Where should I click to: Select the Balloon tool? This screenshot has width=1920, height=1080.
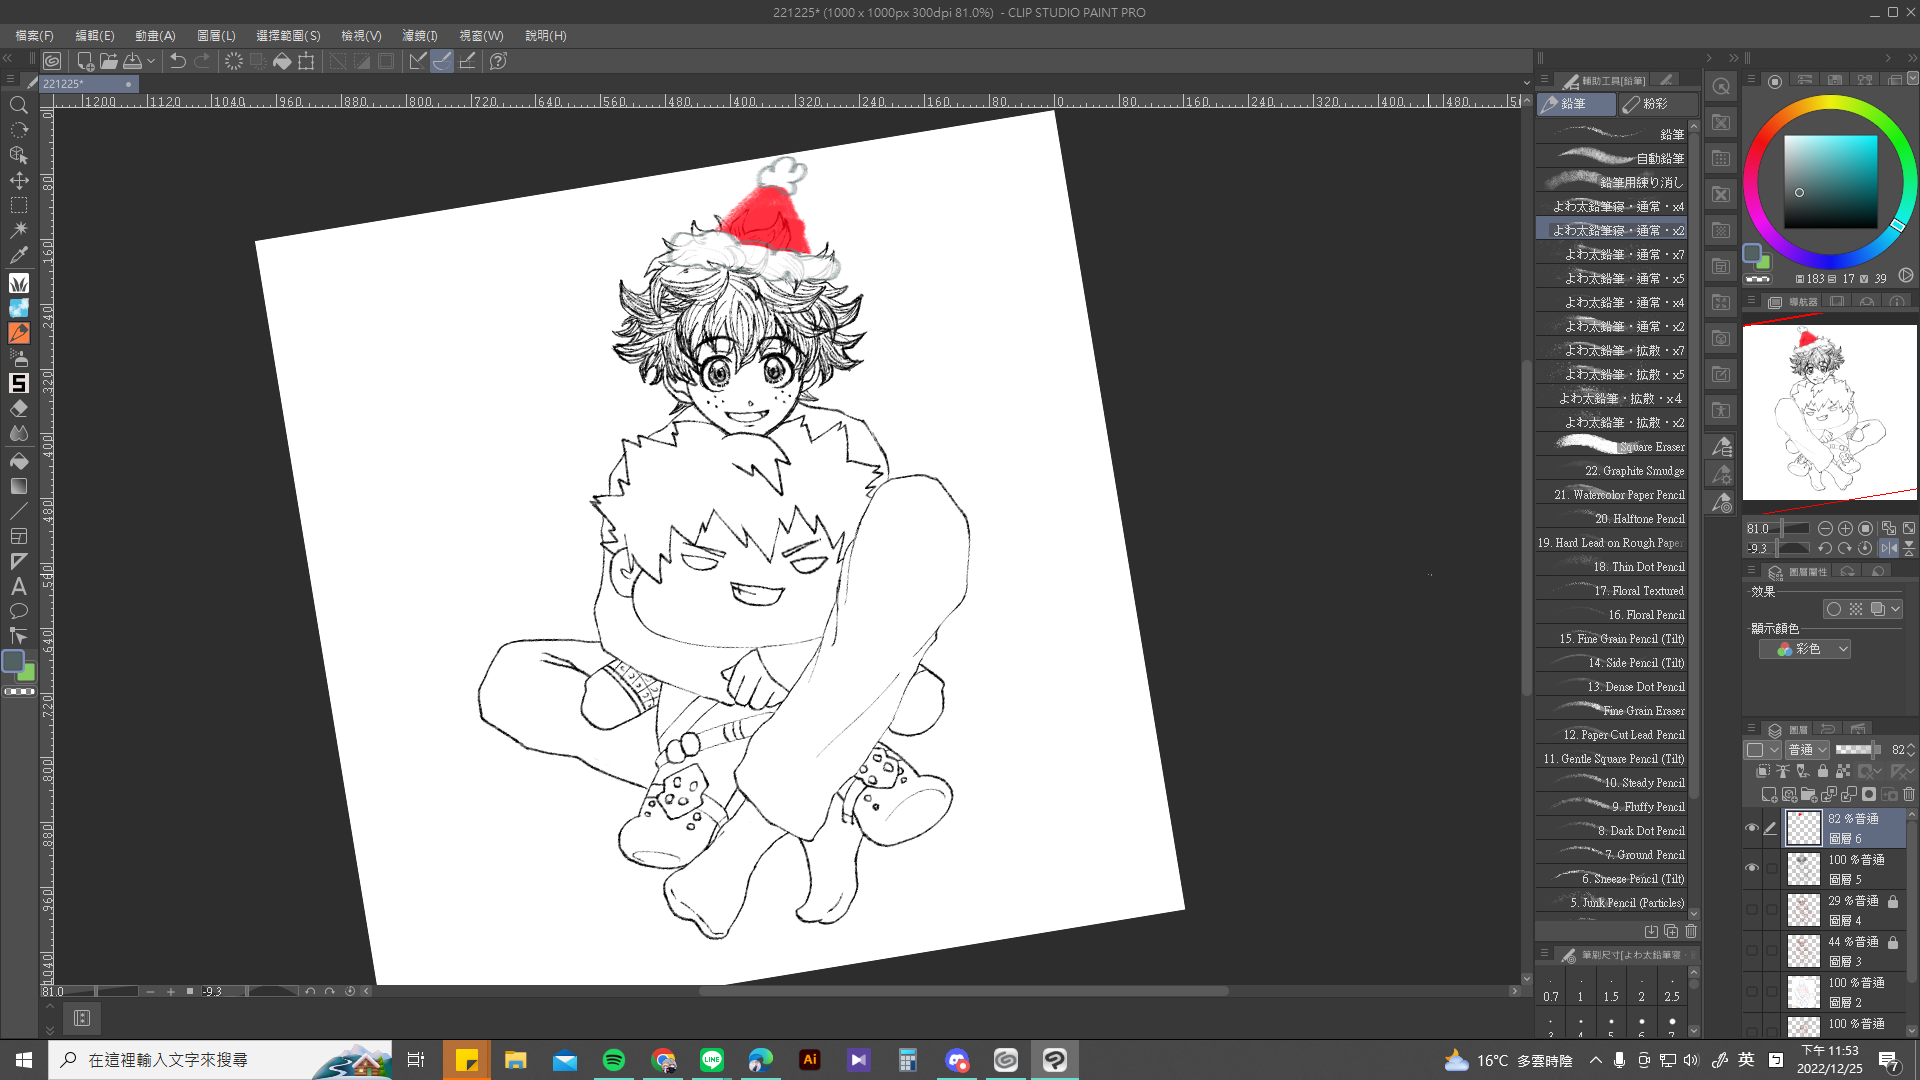(18, 611)
